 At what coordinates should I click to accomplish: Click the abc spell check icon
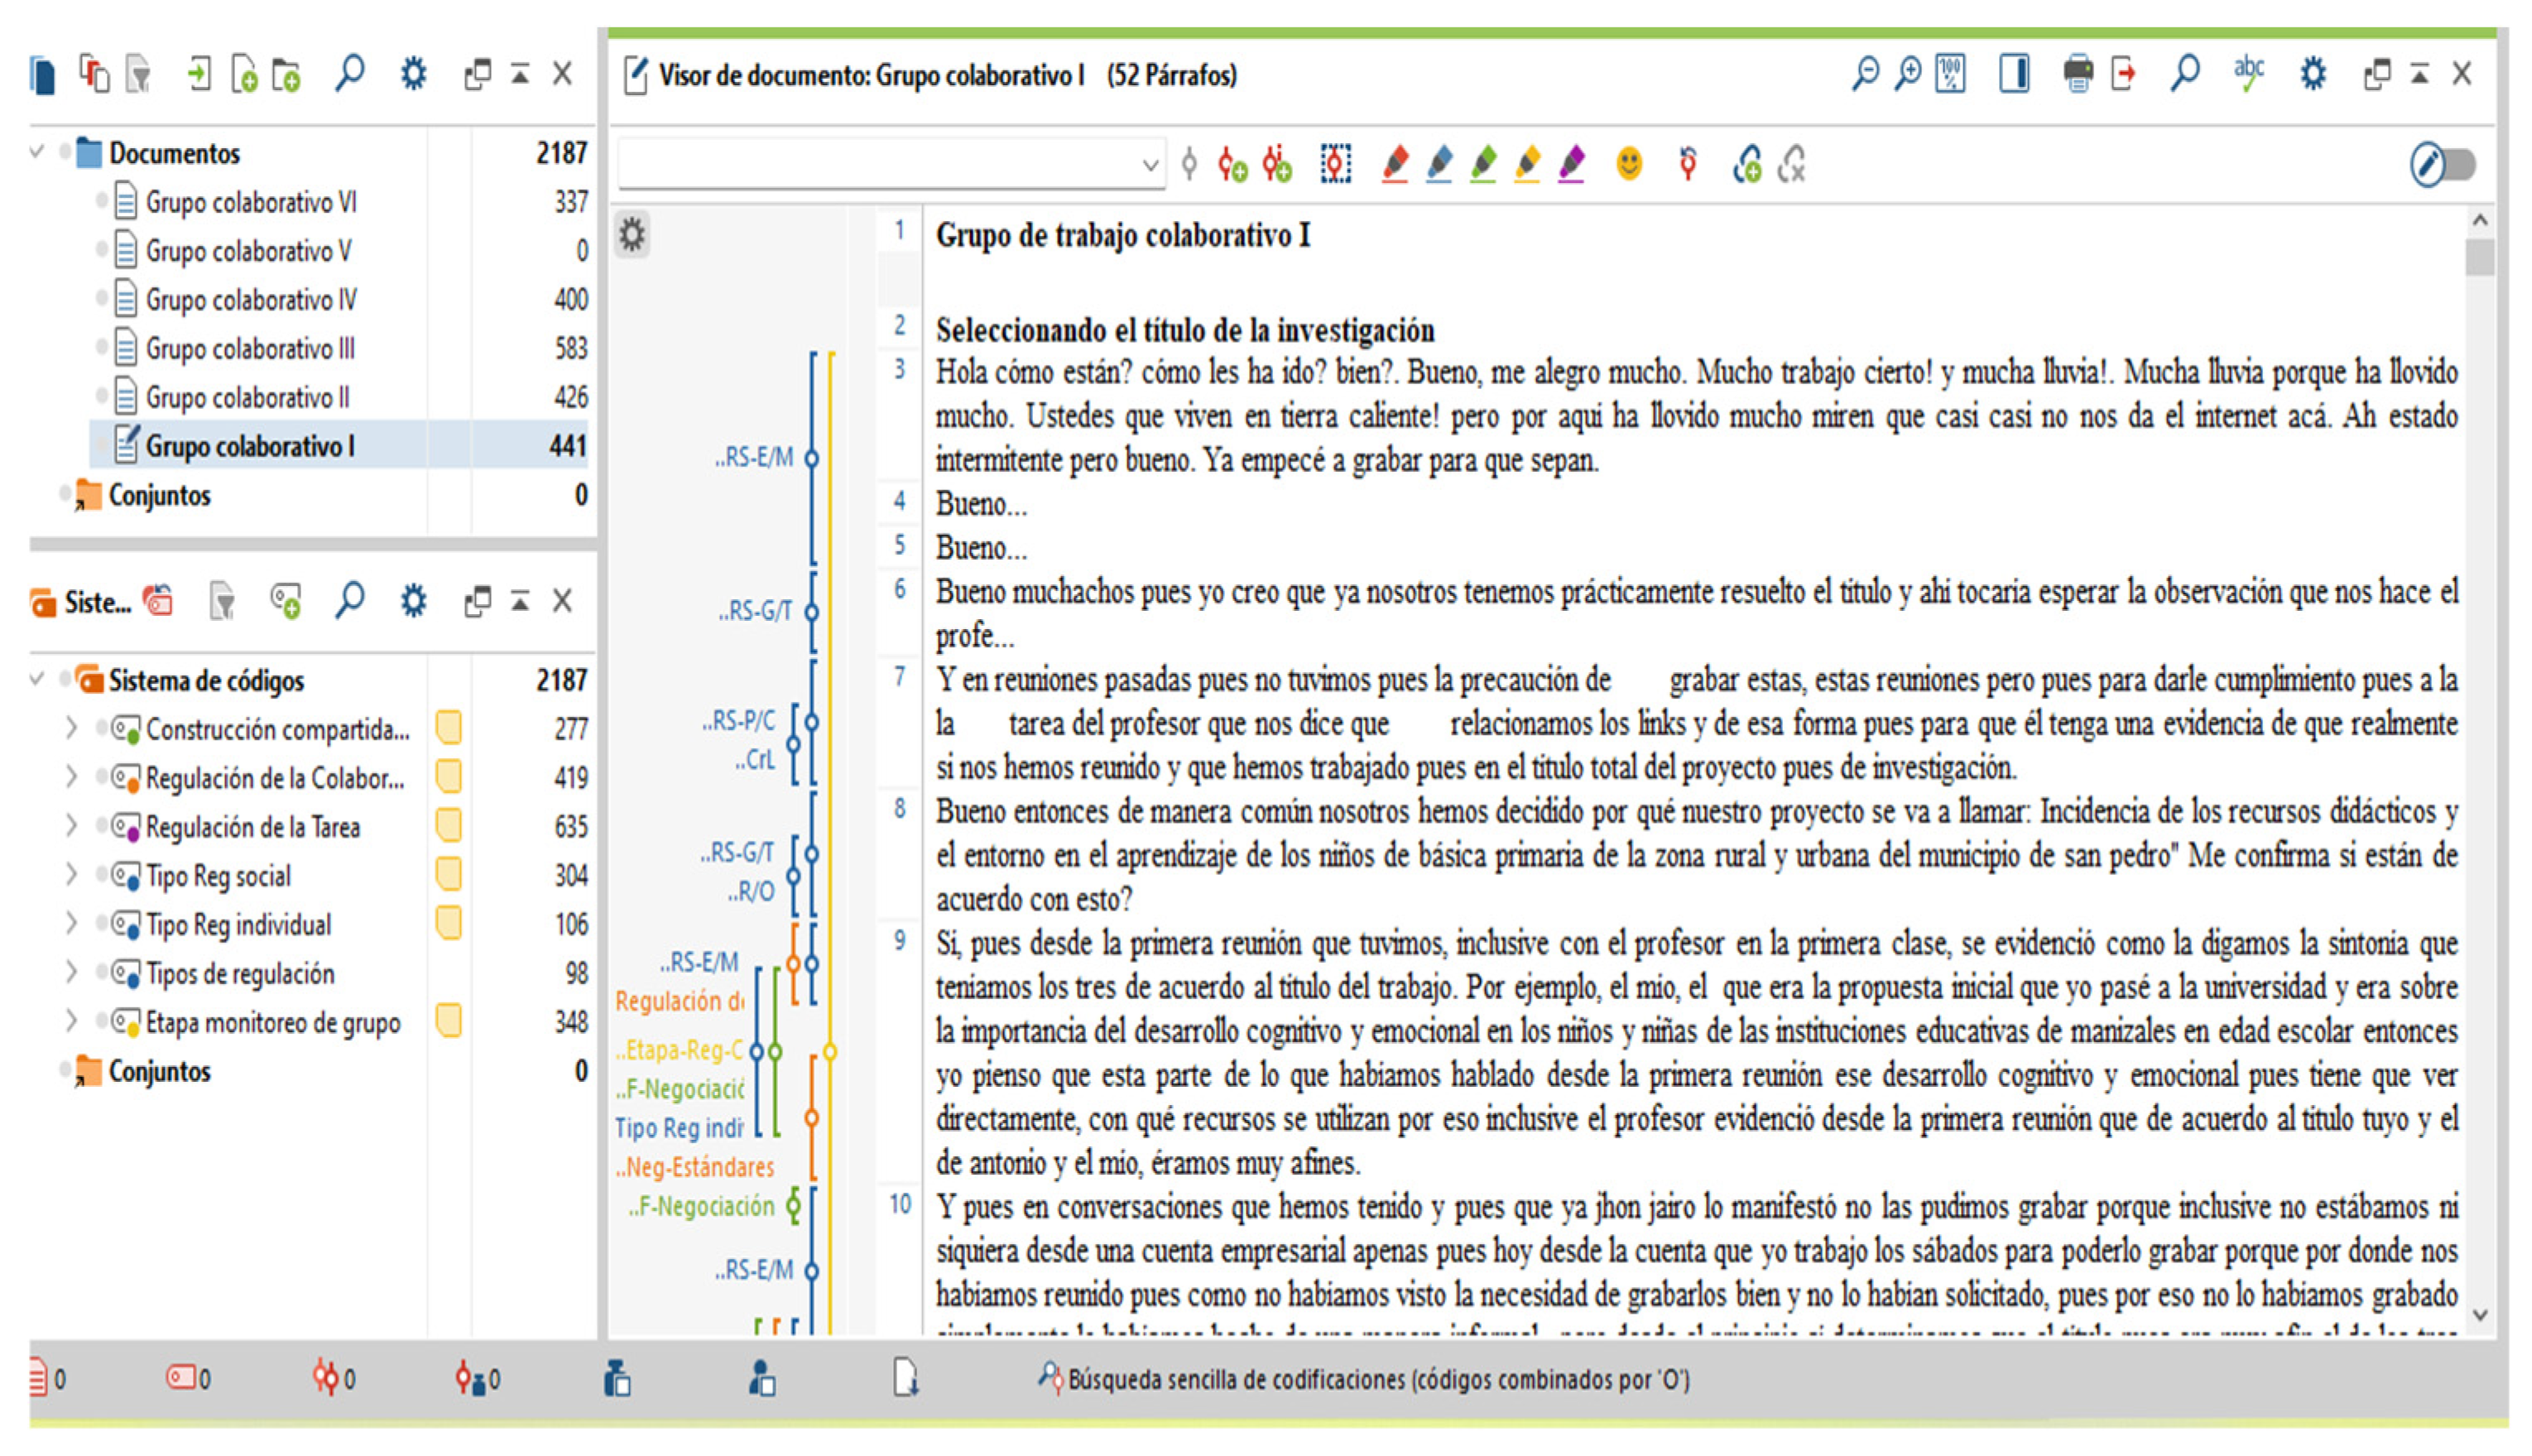(2248, 74)
